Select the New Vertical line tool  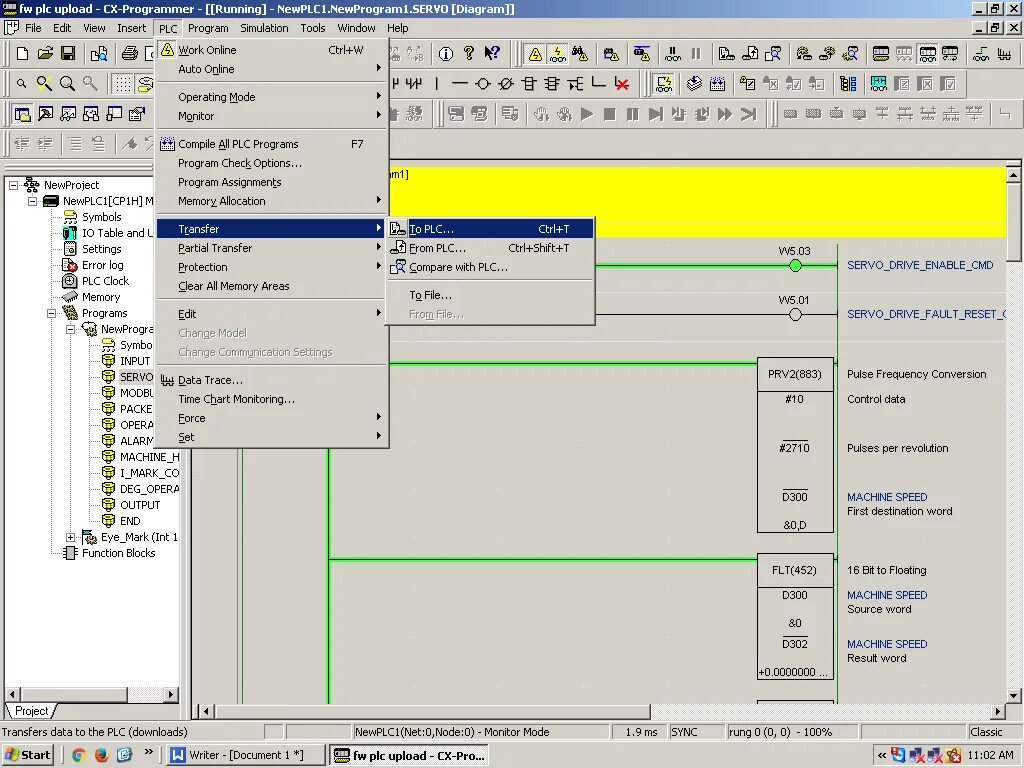pyautogui.click(x=437, y=84)
